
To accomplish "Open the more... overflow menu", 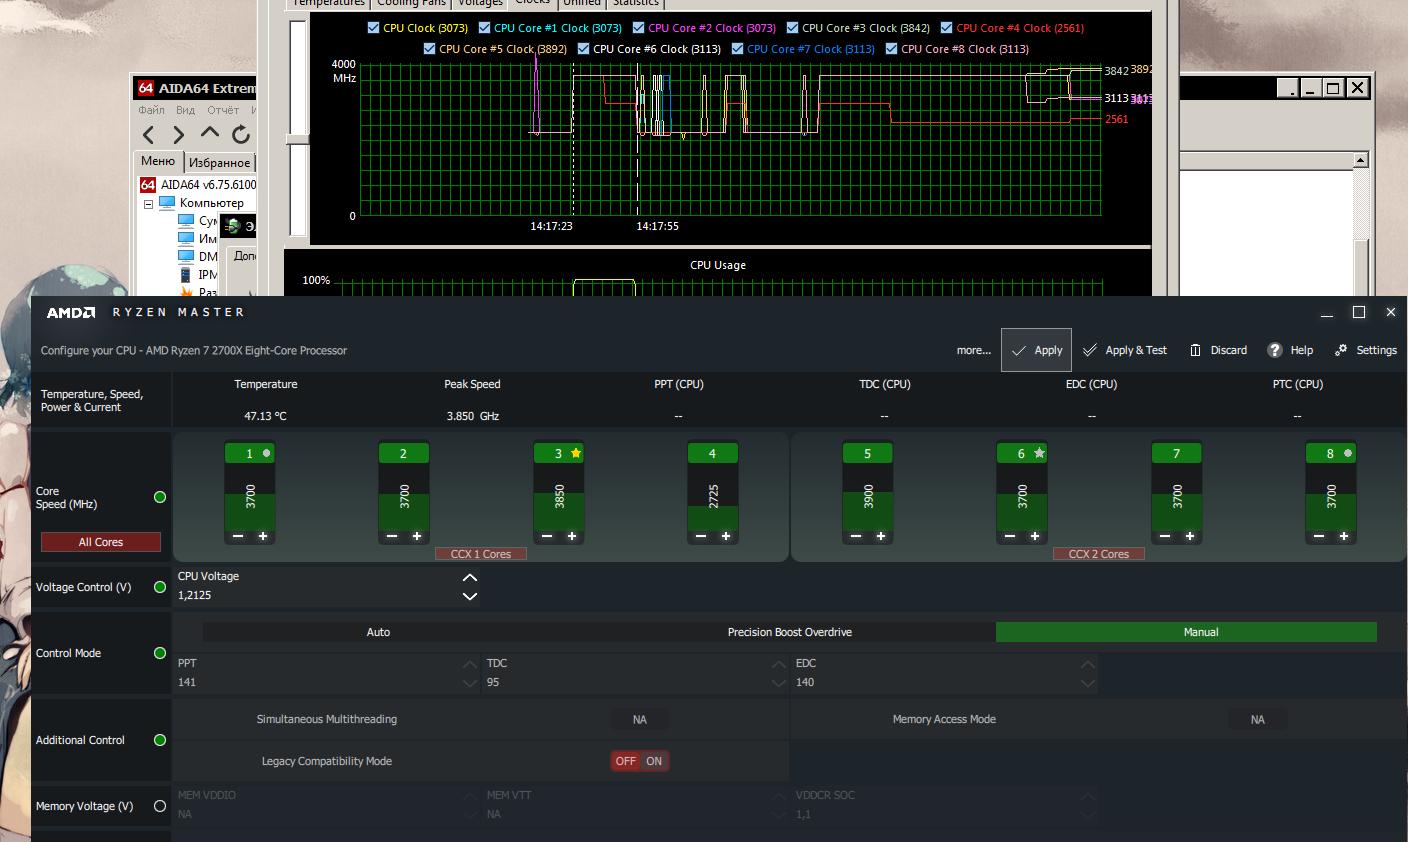I will pyautogui.click(x=973, y=350).
